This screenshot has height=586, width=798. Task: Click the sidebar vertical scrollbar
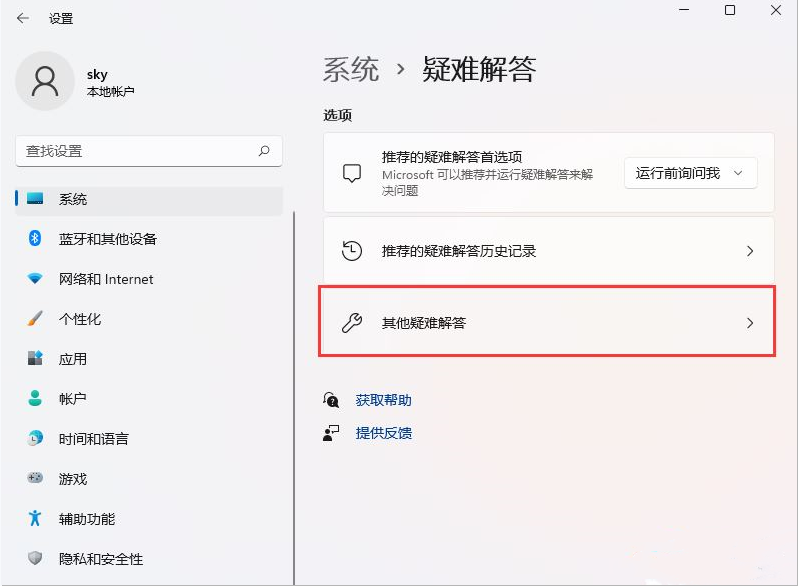294,397
